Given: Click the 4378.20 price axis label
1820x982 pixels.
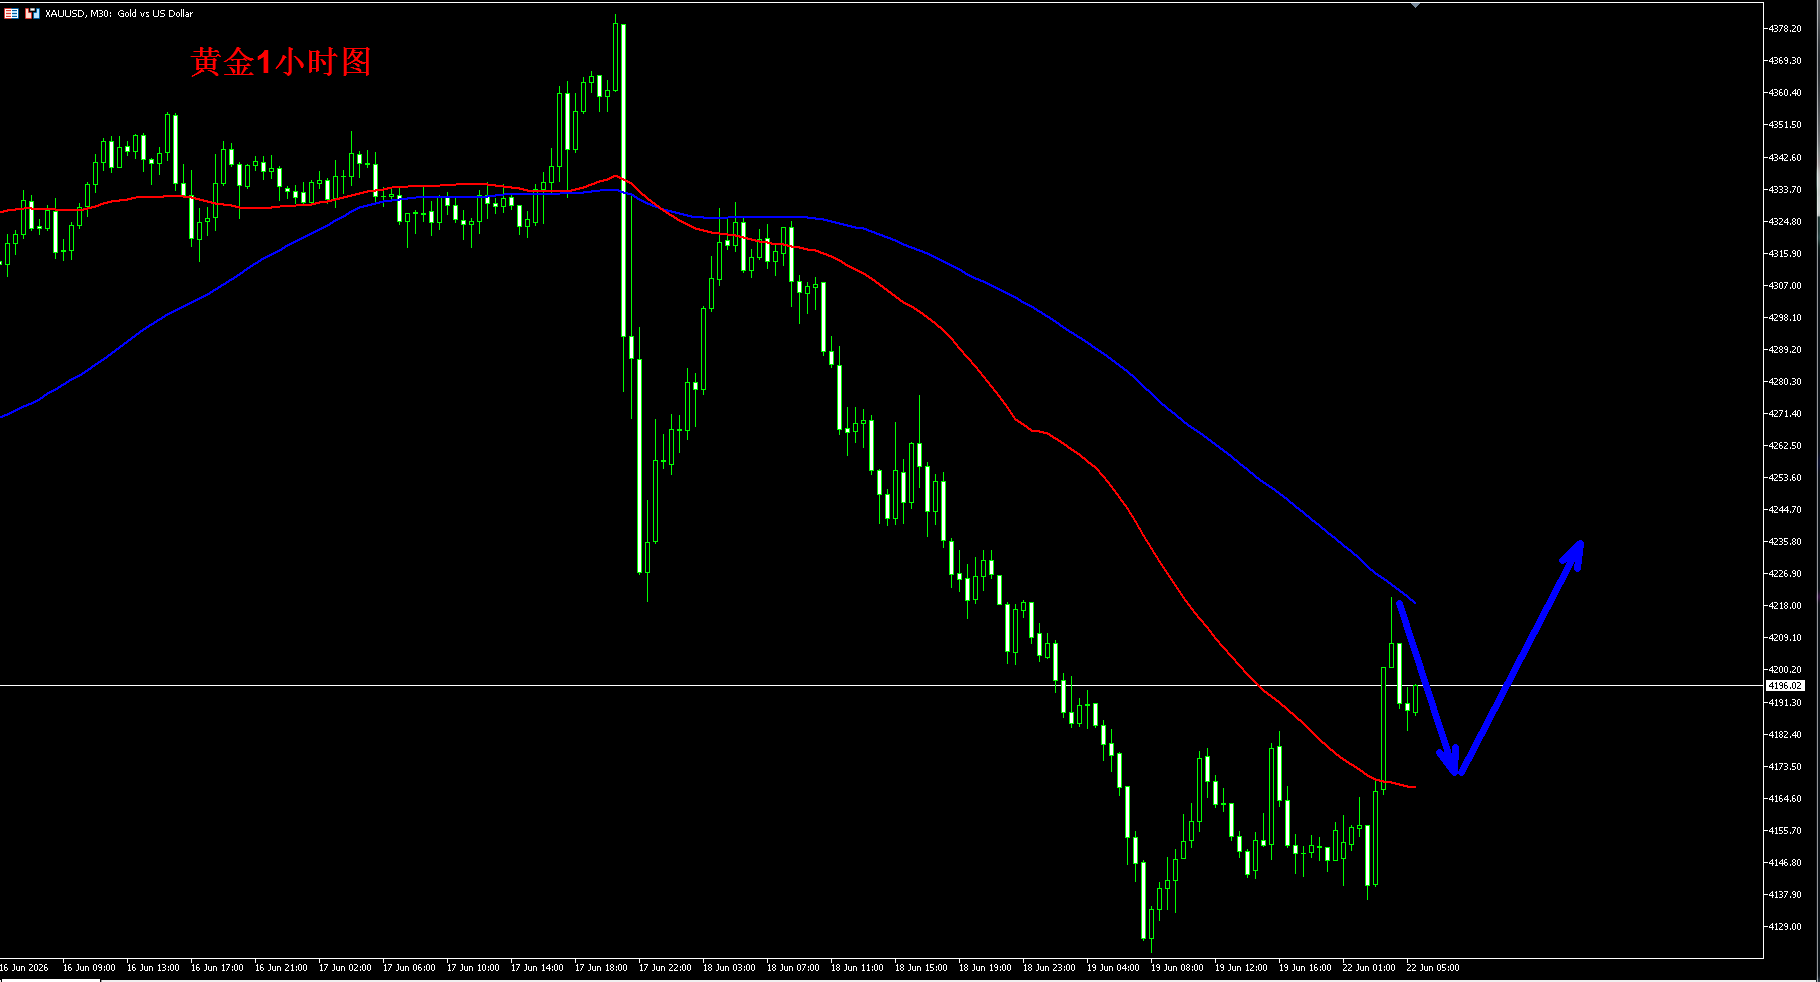Looking at the screenshot, I should [x=1785, y=29].
